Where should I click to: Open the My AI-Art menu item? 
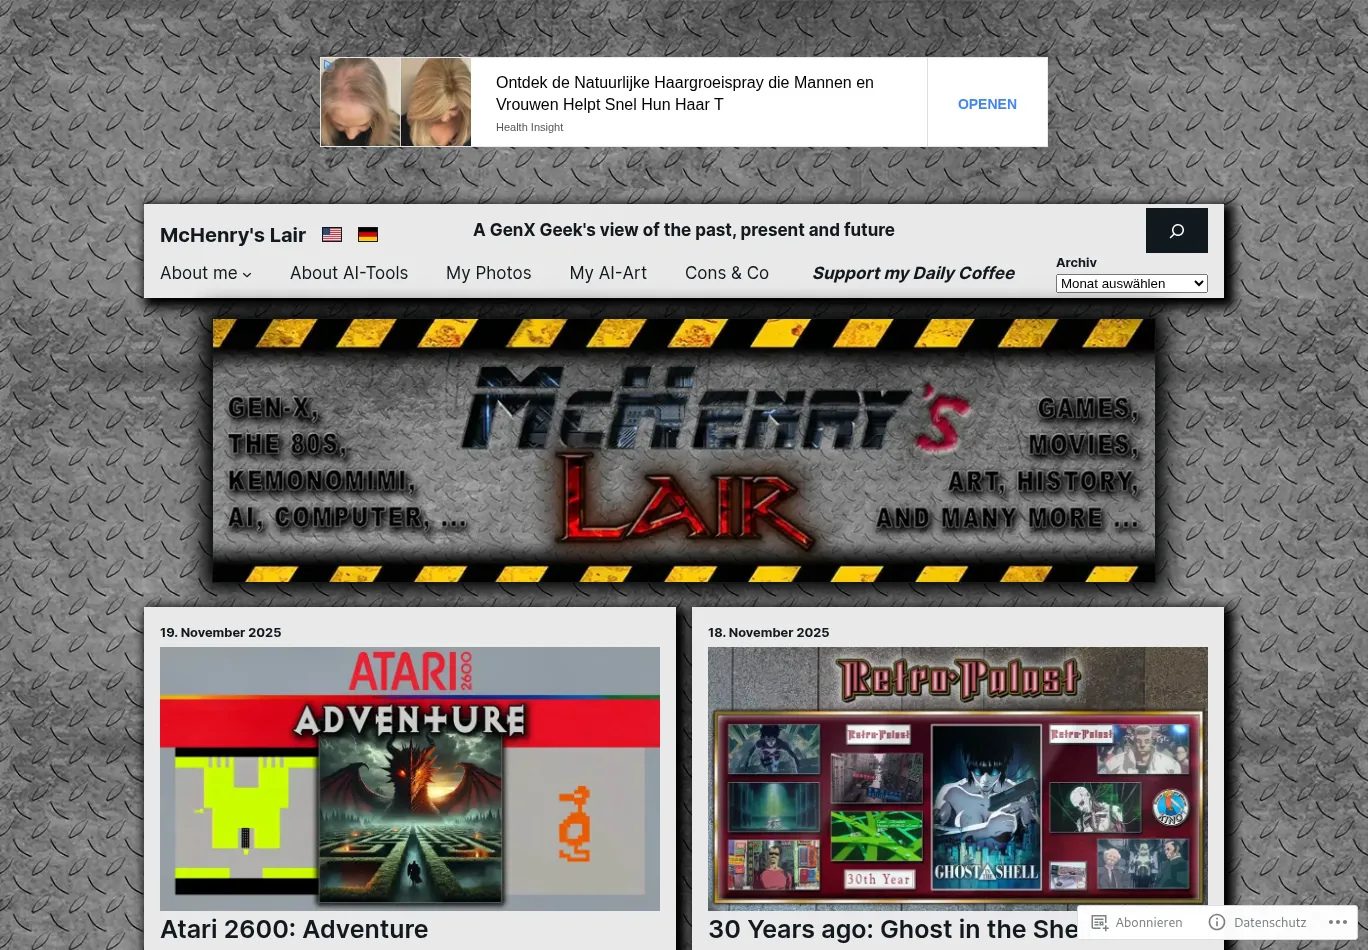(608, 273)
